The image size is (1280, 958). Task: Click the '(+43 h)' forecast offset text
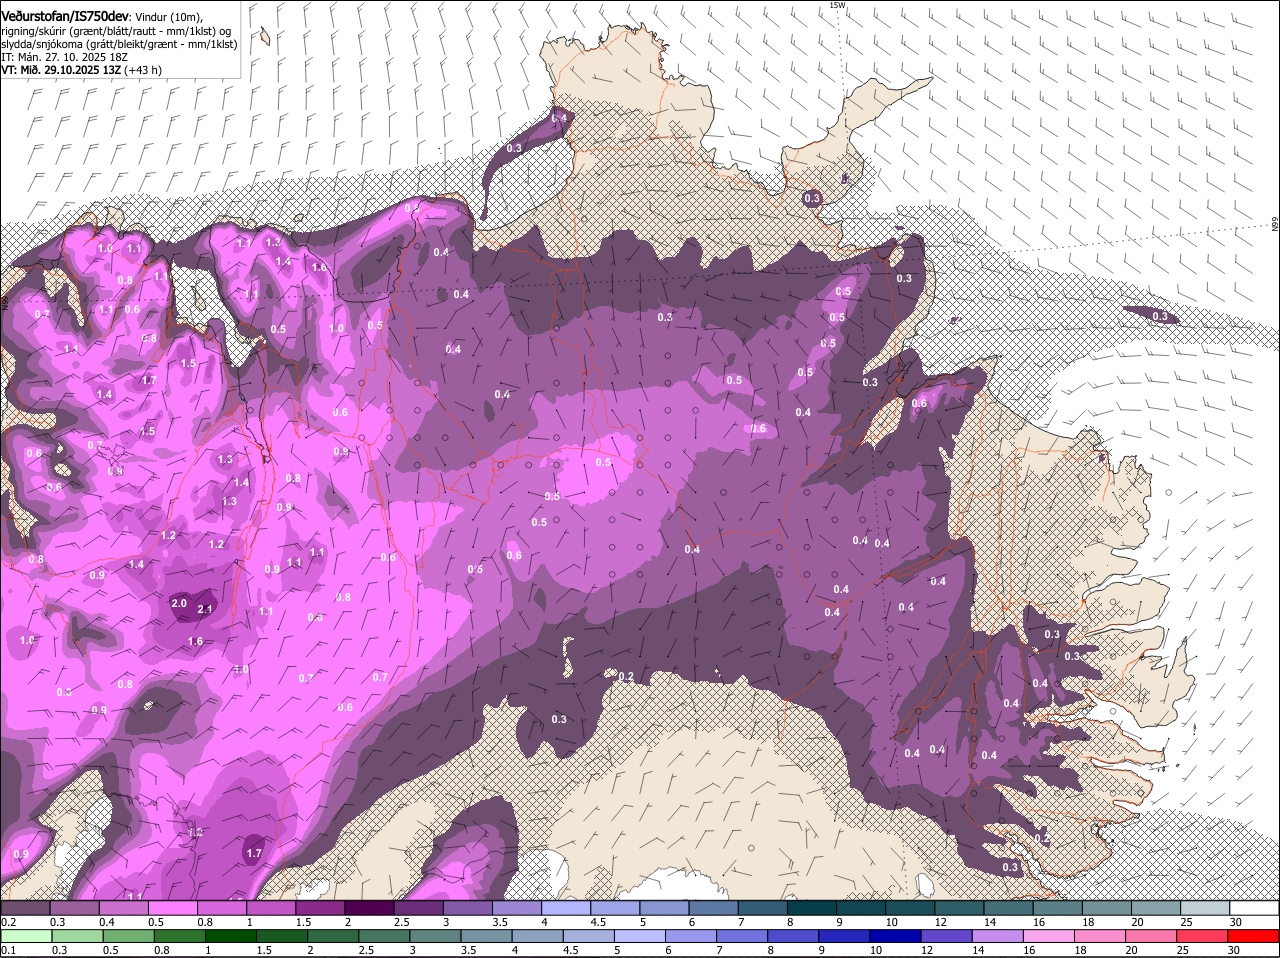click(143, 70)
